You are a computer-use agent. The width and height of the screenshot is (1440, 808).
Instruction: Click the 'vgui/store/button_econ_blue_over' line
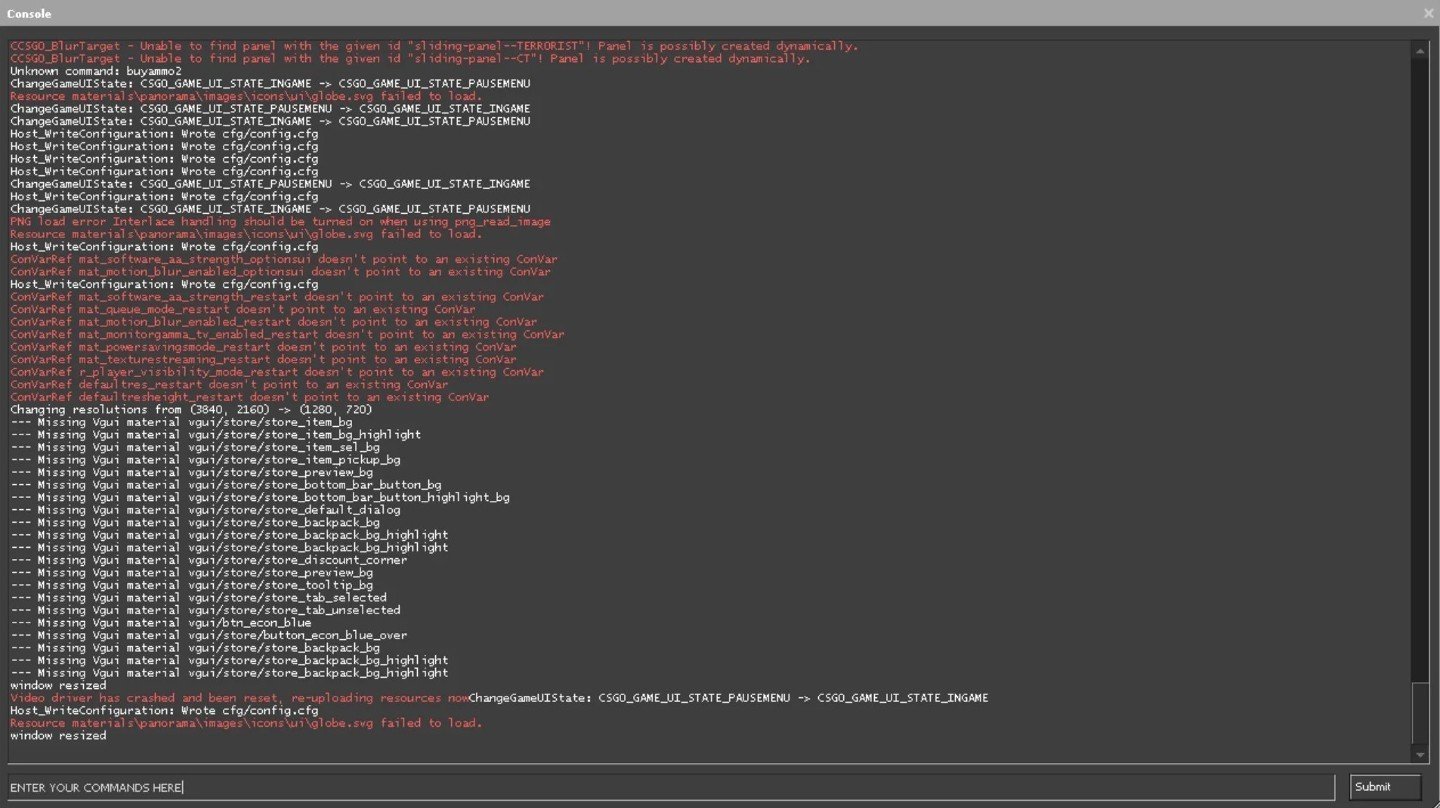click(x=209, y=635)
